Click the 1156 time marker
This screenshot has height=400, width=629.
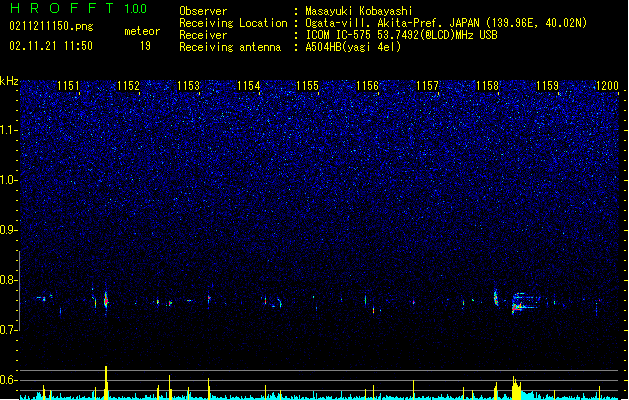[367, 86]
